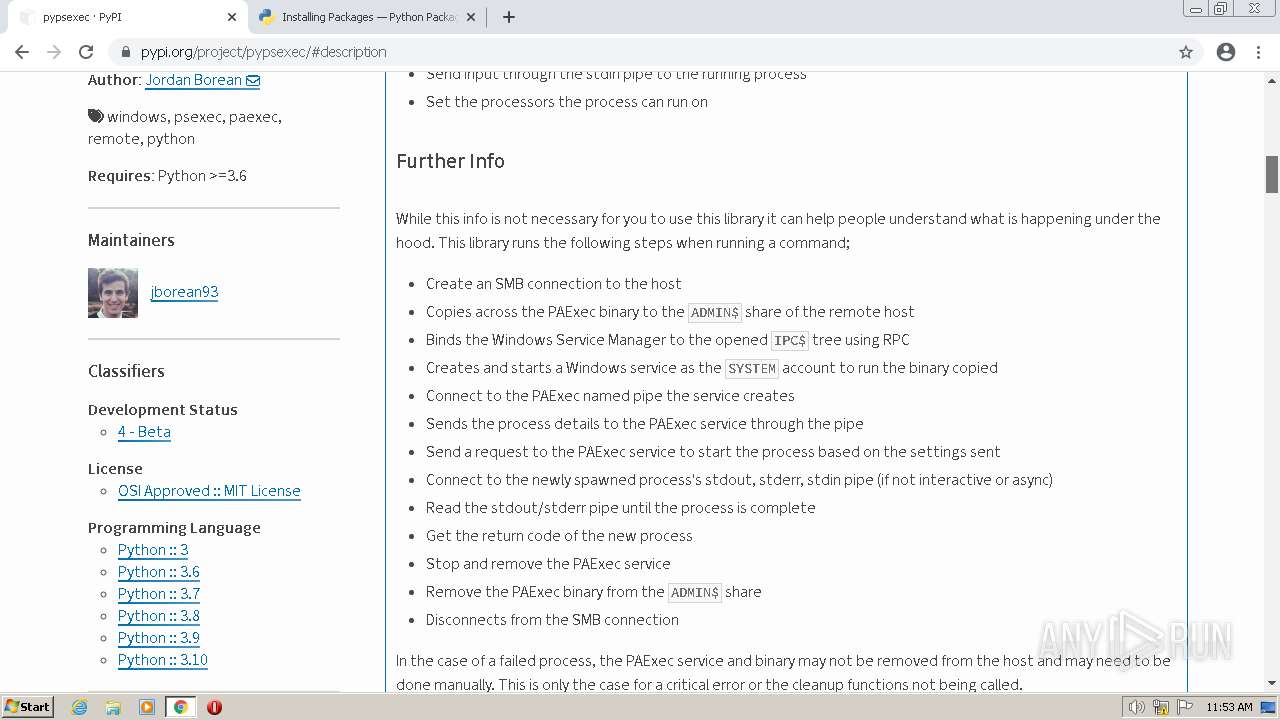The height and width of the screenshot is (720, 1280).
Task: Click 'Create an SMB connection to the host'
Action: tap(554, 284)
